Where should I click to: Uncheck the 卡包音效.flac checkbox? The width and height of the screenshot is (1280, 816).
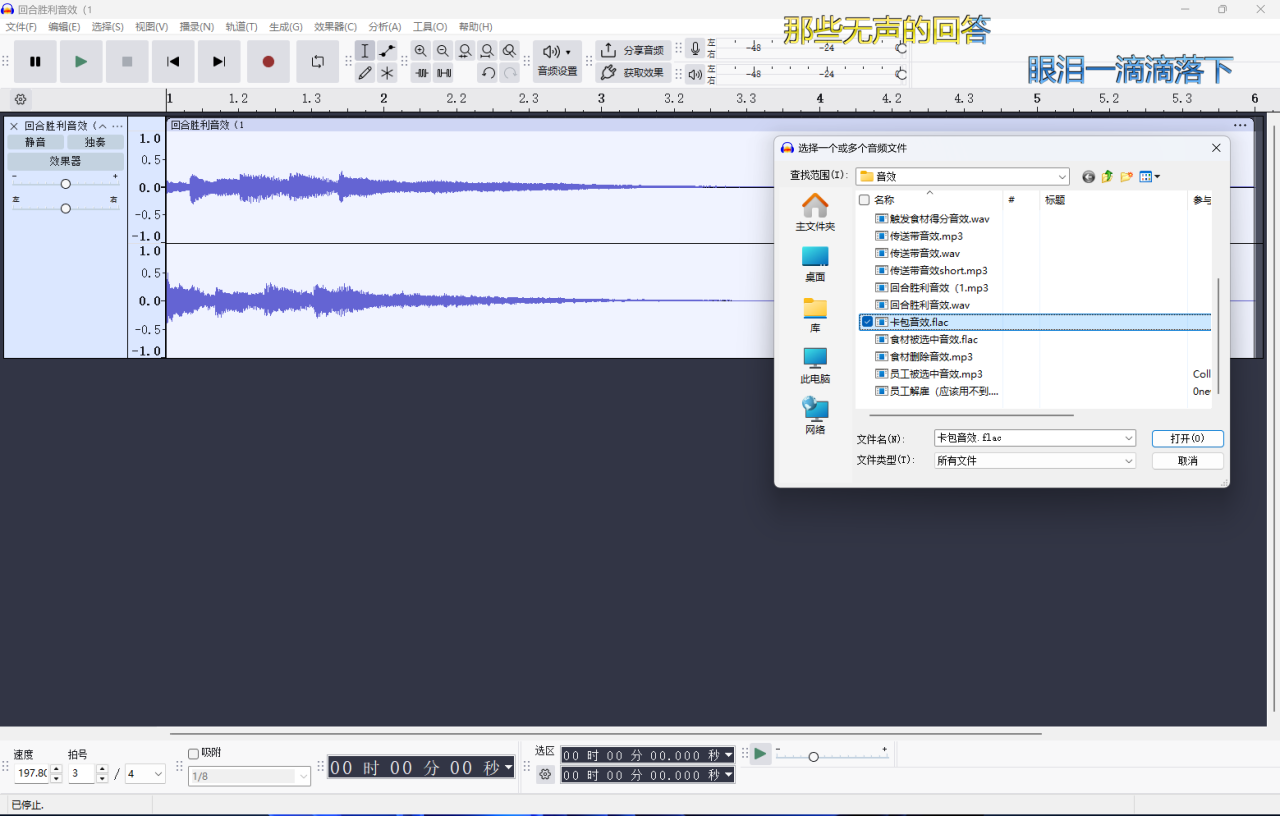(867, 322)
